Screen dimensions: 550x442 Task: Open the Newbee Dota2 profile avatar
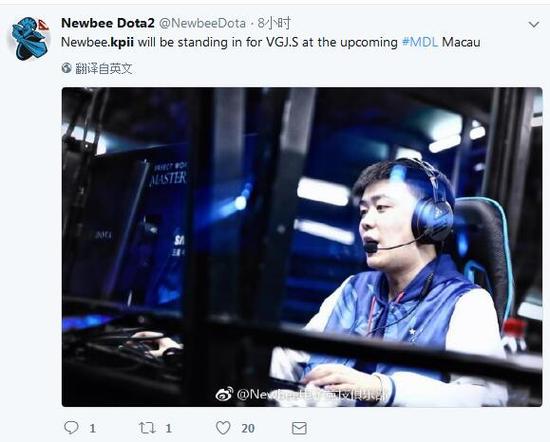29,39
